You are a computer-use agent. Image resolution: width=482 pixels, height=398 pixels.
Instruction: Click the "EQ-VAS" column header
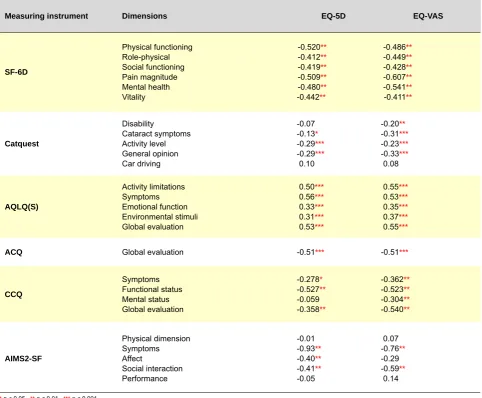coord(428,16)
